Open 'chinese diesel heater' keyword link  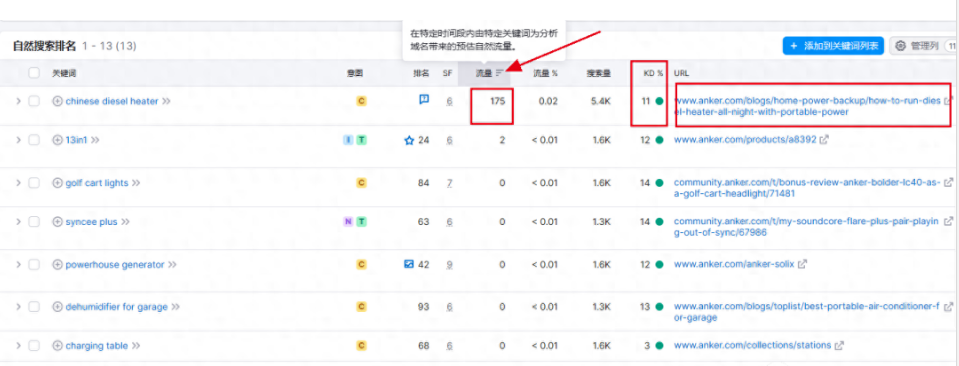point(112,101)
